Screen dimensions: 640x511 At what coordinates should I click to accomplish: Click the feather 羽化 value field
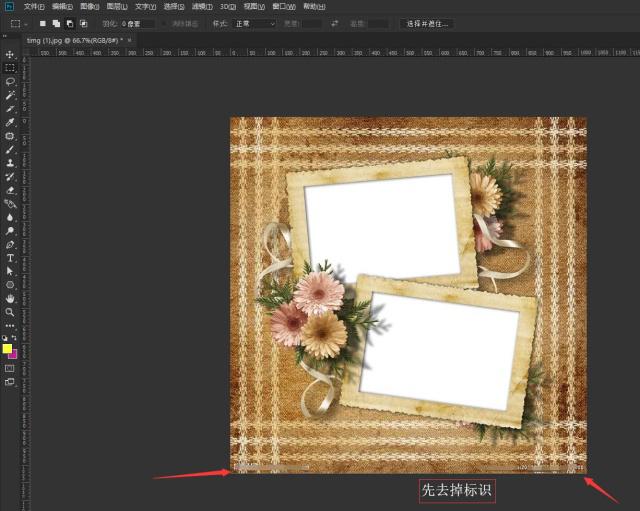tap(137, 24)
